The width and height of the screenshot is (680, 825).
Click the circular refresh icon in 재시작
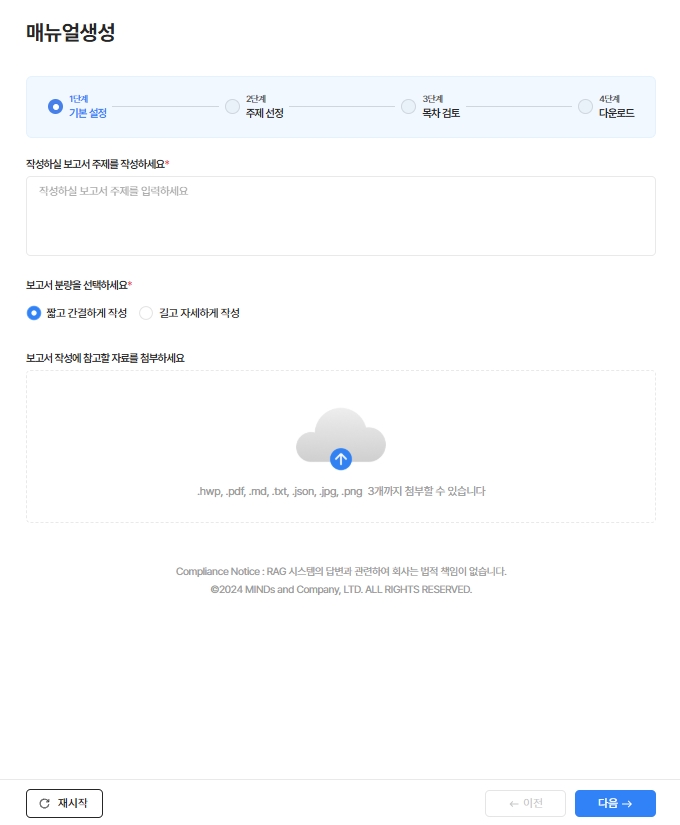(x=44, y=803)
